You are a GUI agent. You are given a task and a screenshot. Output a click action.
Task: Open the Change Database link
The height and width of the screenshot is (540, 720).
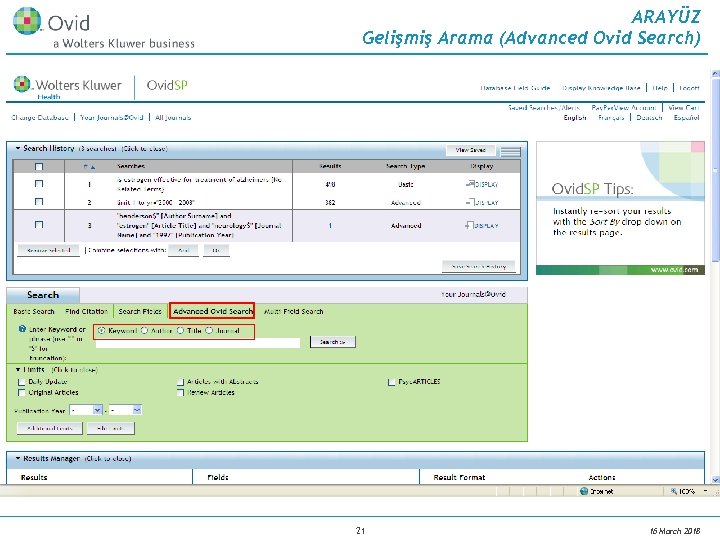tap(39, 118)
